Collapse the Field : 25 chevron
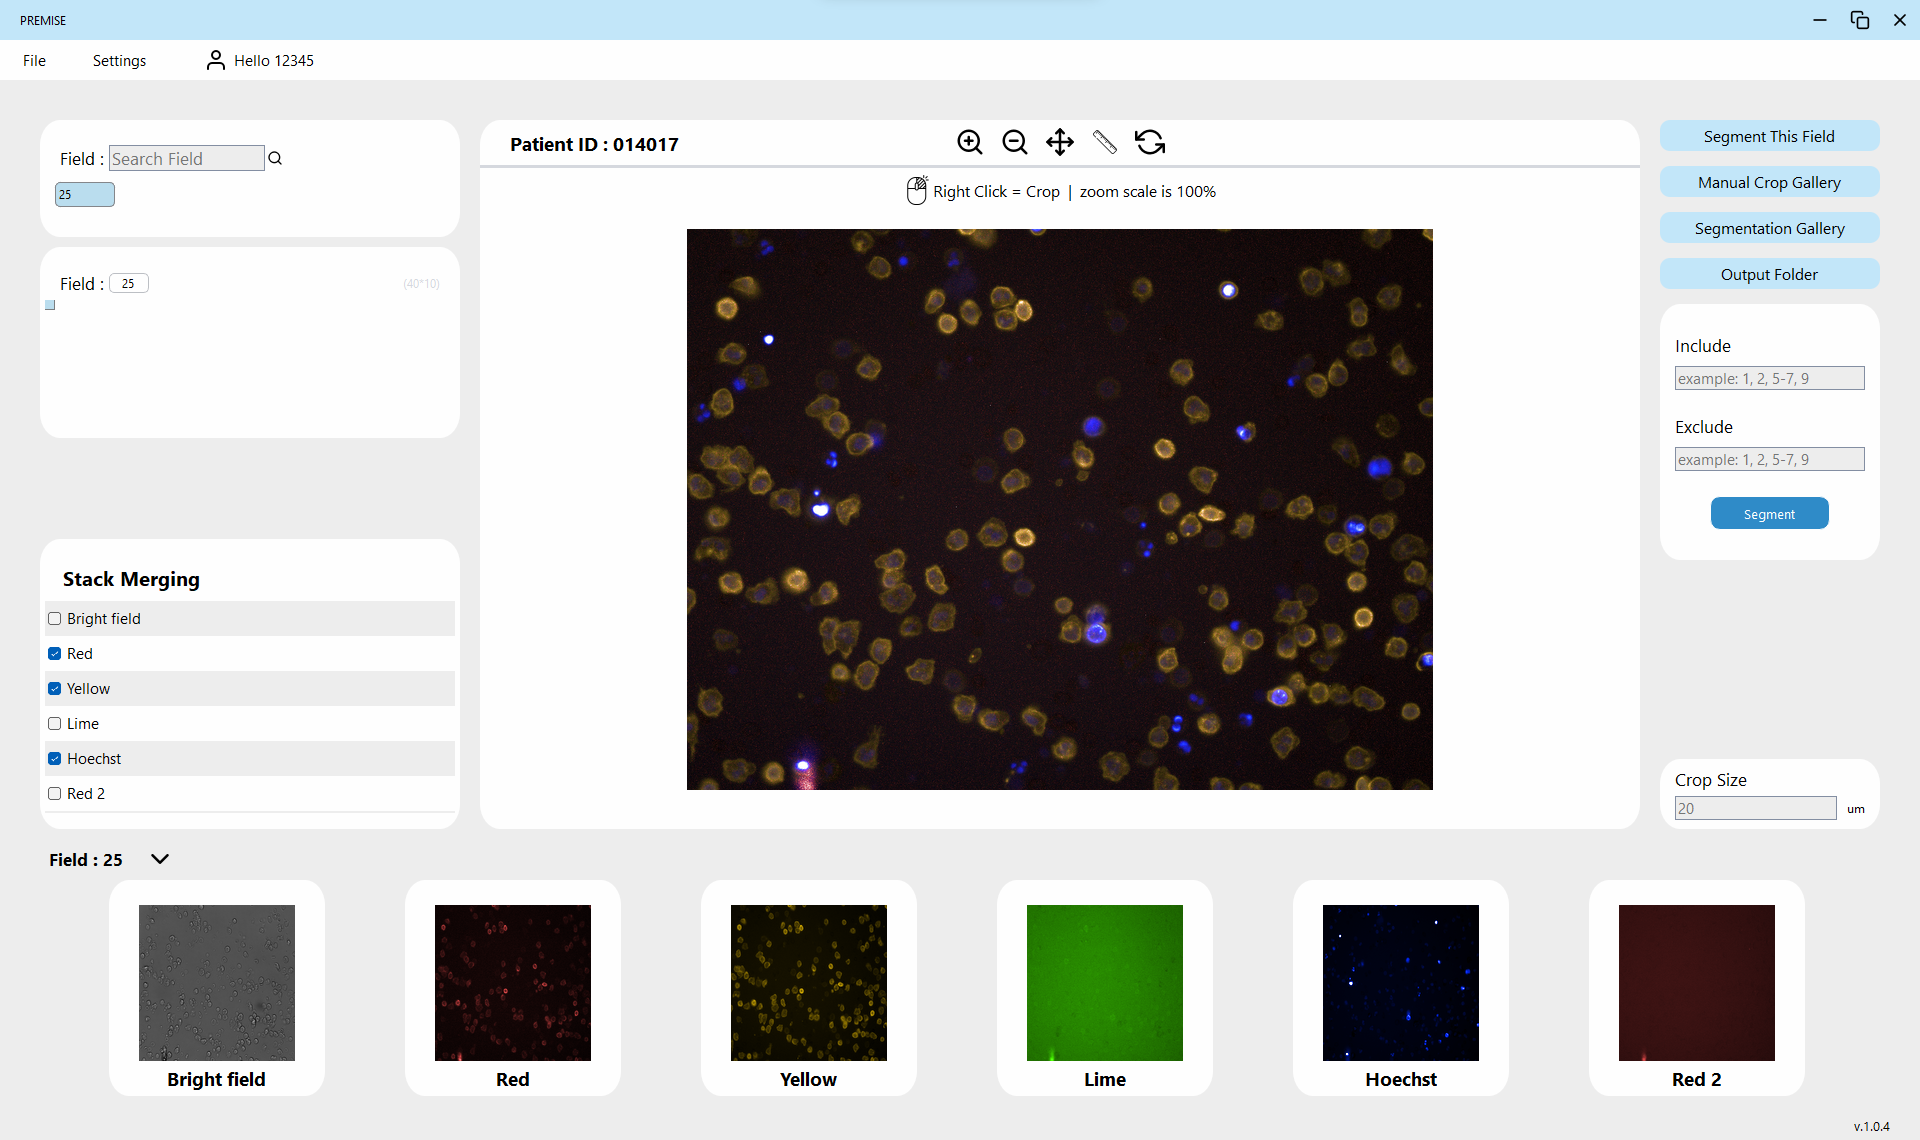The width and height of the screenshot is (1920, 1140). click(160, 859)
